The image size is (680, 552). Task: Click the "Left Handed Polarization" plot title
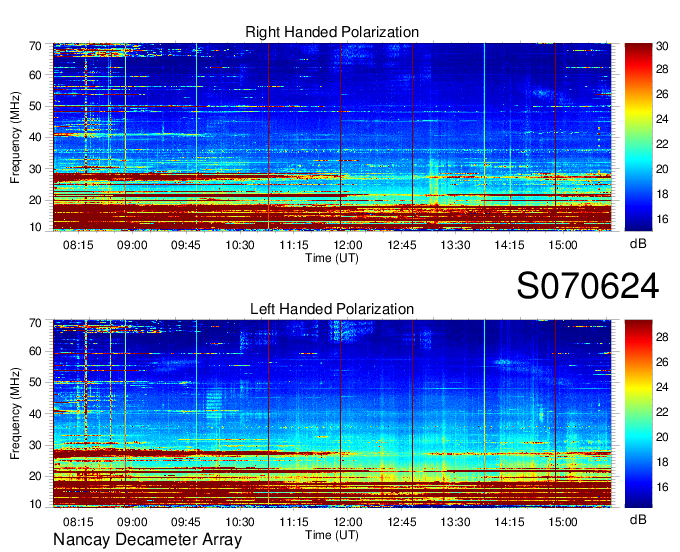click(332, 309)
